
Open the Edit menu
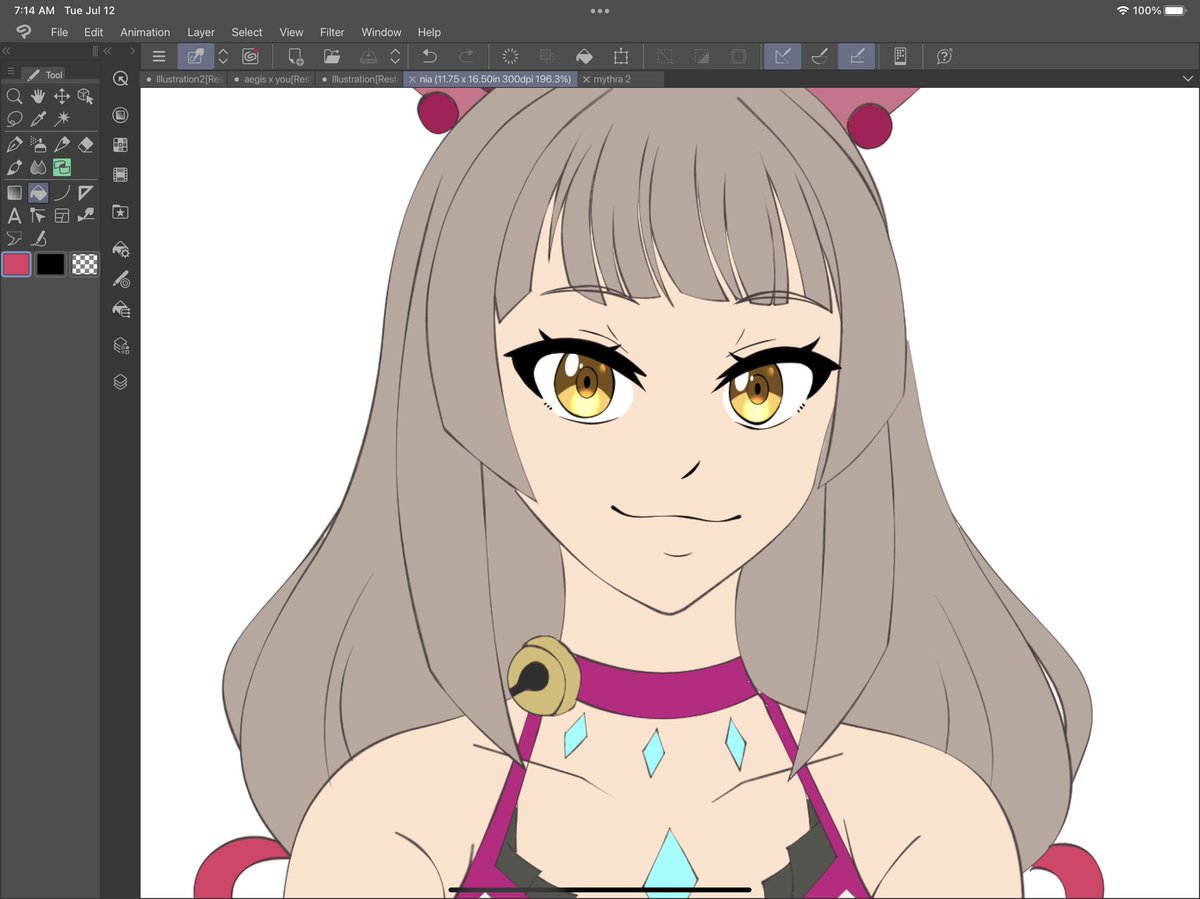click(x=94, y=32)
